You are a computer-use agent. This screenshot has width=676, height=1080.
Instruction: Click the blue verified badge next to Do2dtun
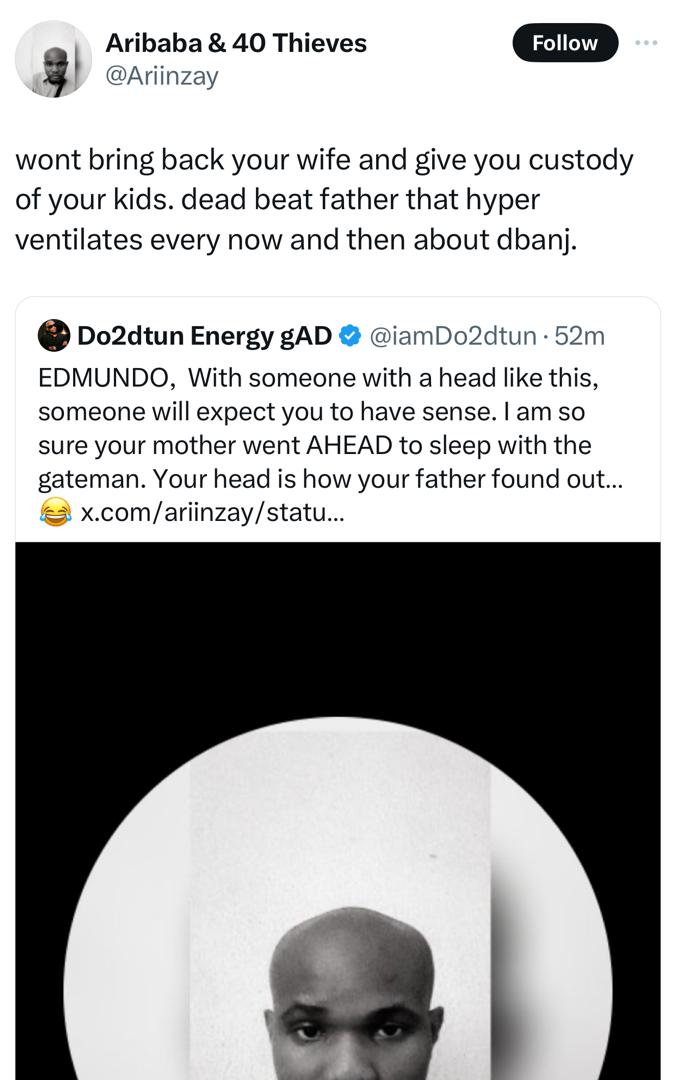pos(346,336)
